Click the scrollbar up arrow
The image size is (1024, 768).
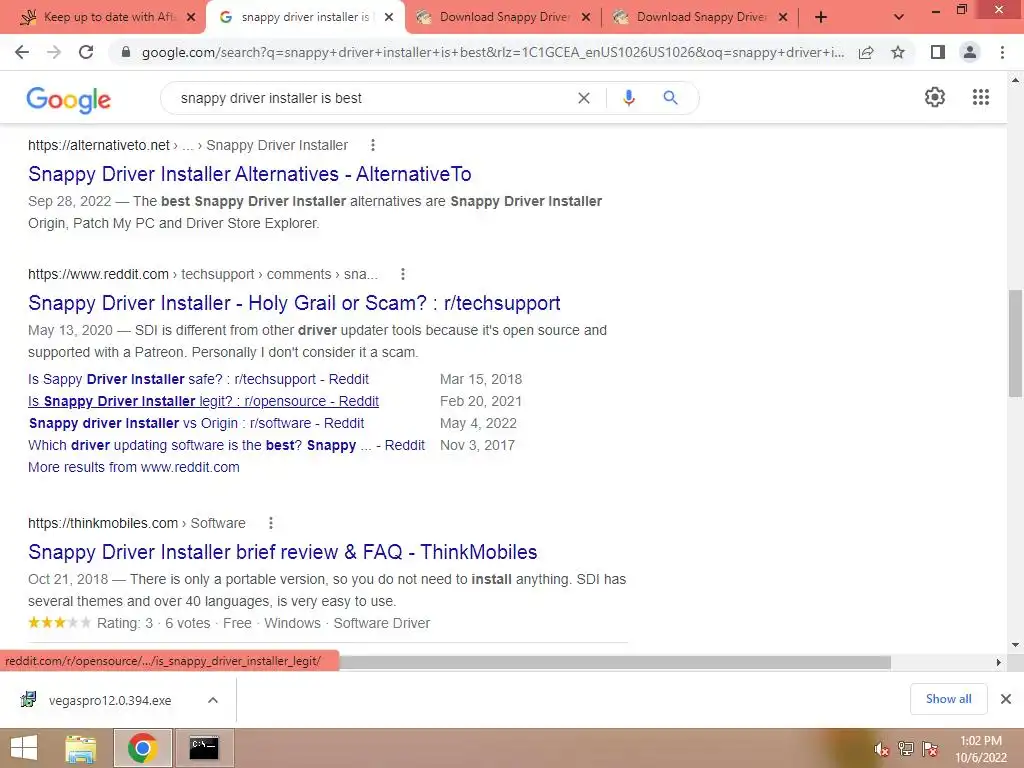click(1015, 80)
